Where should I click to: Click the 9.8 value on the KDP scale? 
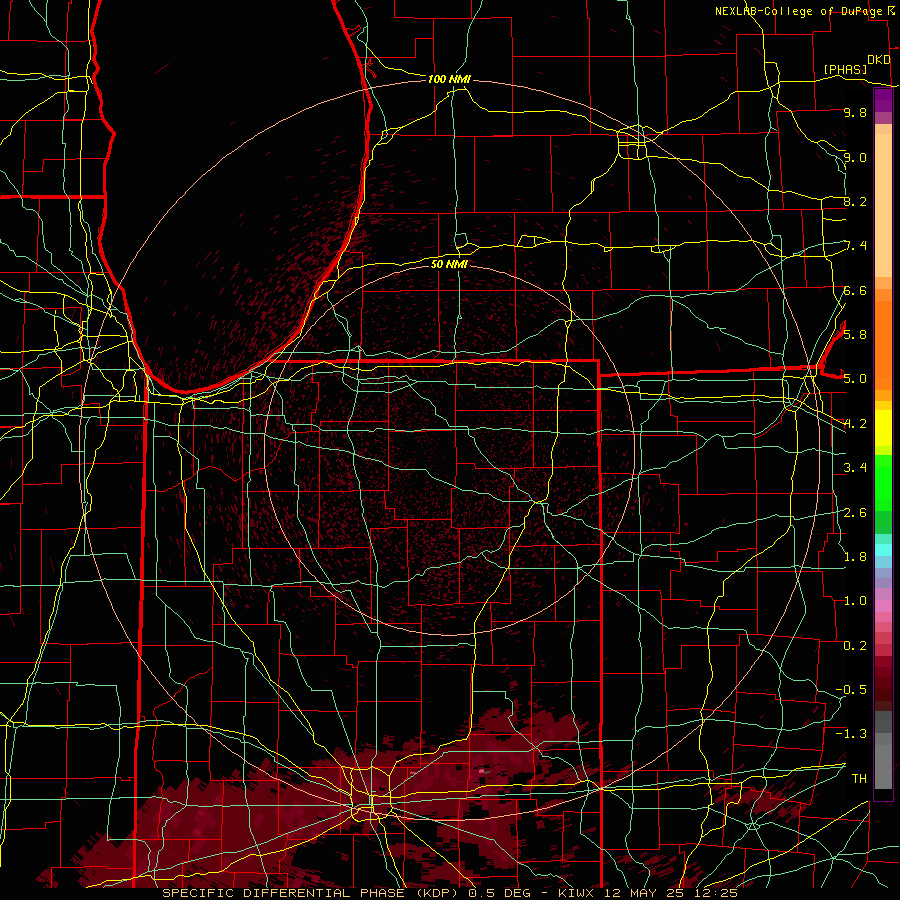pyautogui.click(x=855, y=113)
